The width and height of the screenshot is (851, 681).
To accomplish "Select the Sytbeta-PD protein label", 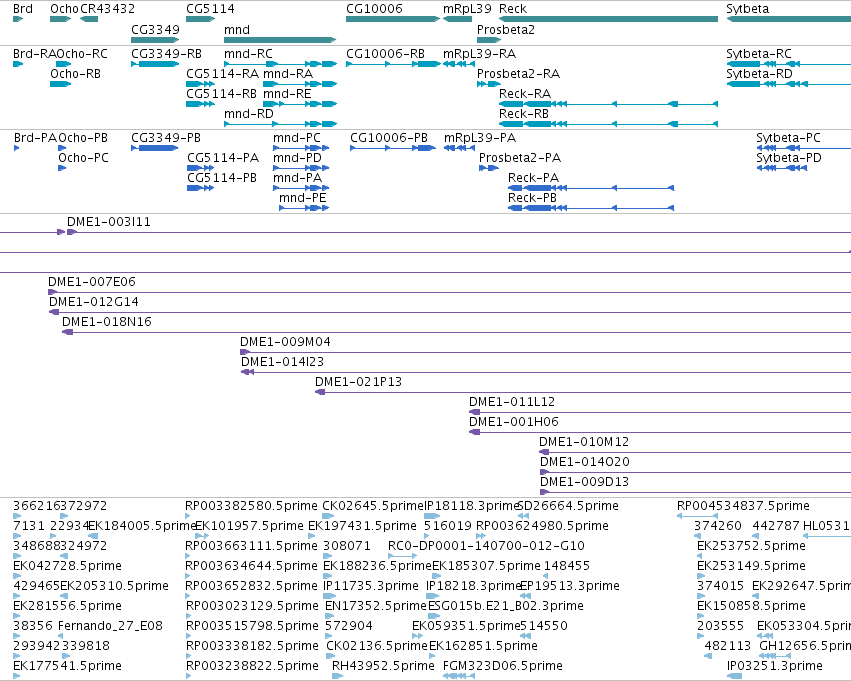I will coord(789,158).
